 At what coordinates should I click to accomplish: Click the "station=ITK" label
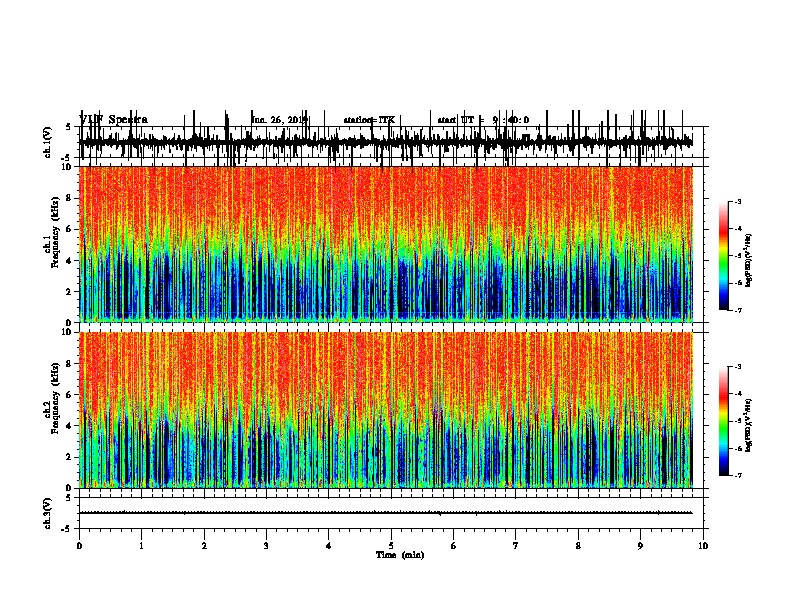[x=369, y=120]
